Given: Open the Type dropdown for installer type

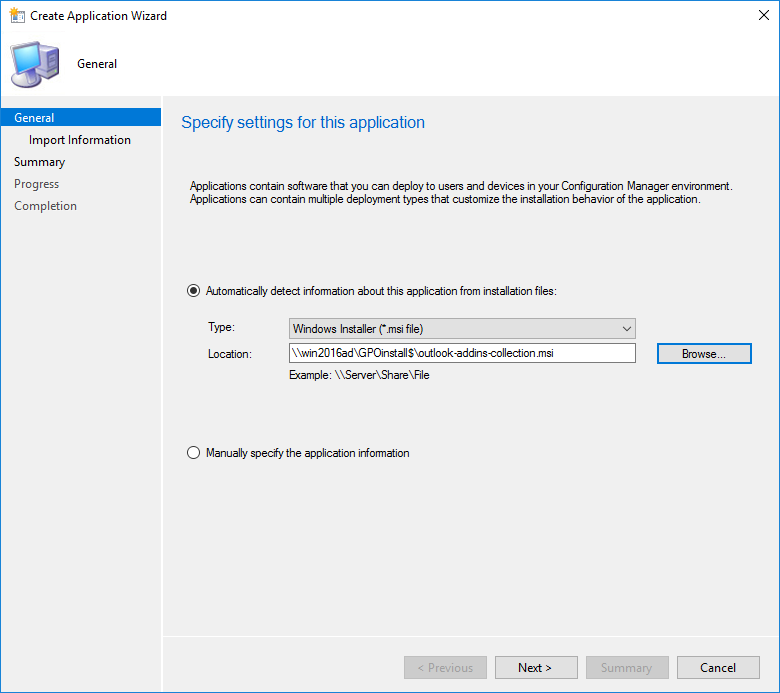Looking at the screenshot, I should coord(462,329).
